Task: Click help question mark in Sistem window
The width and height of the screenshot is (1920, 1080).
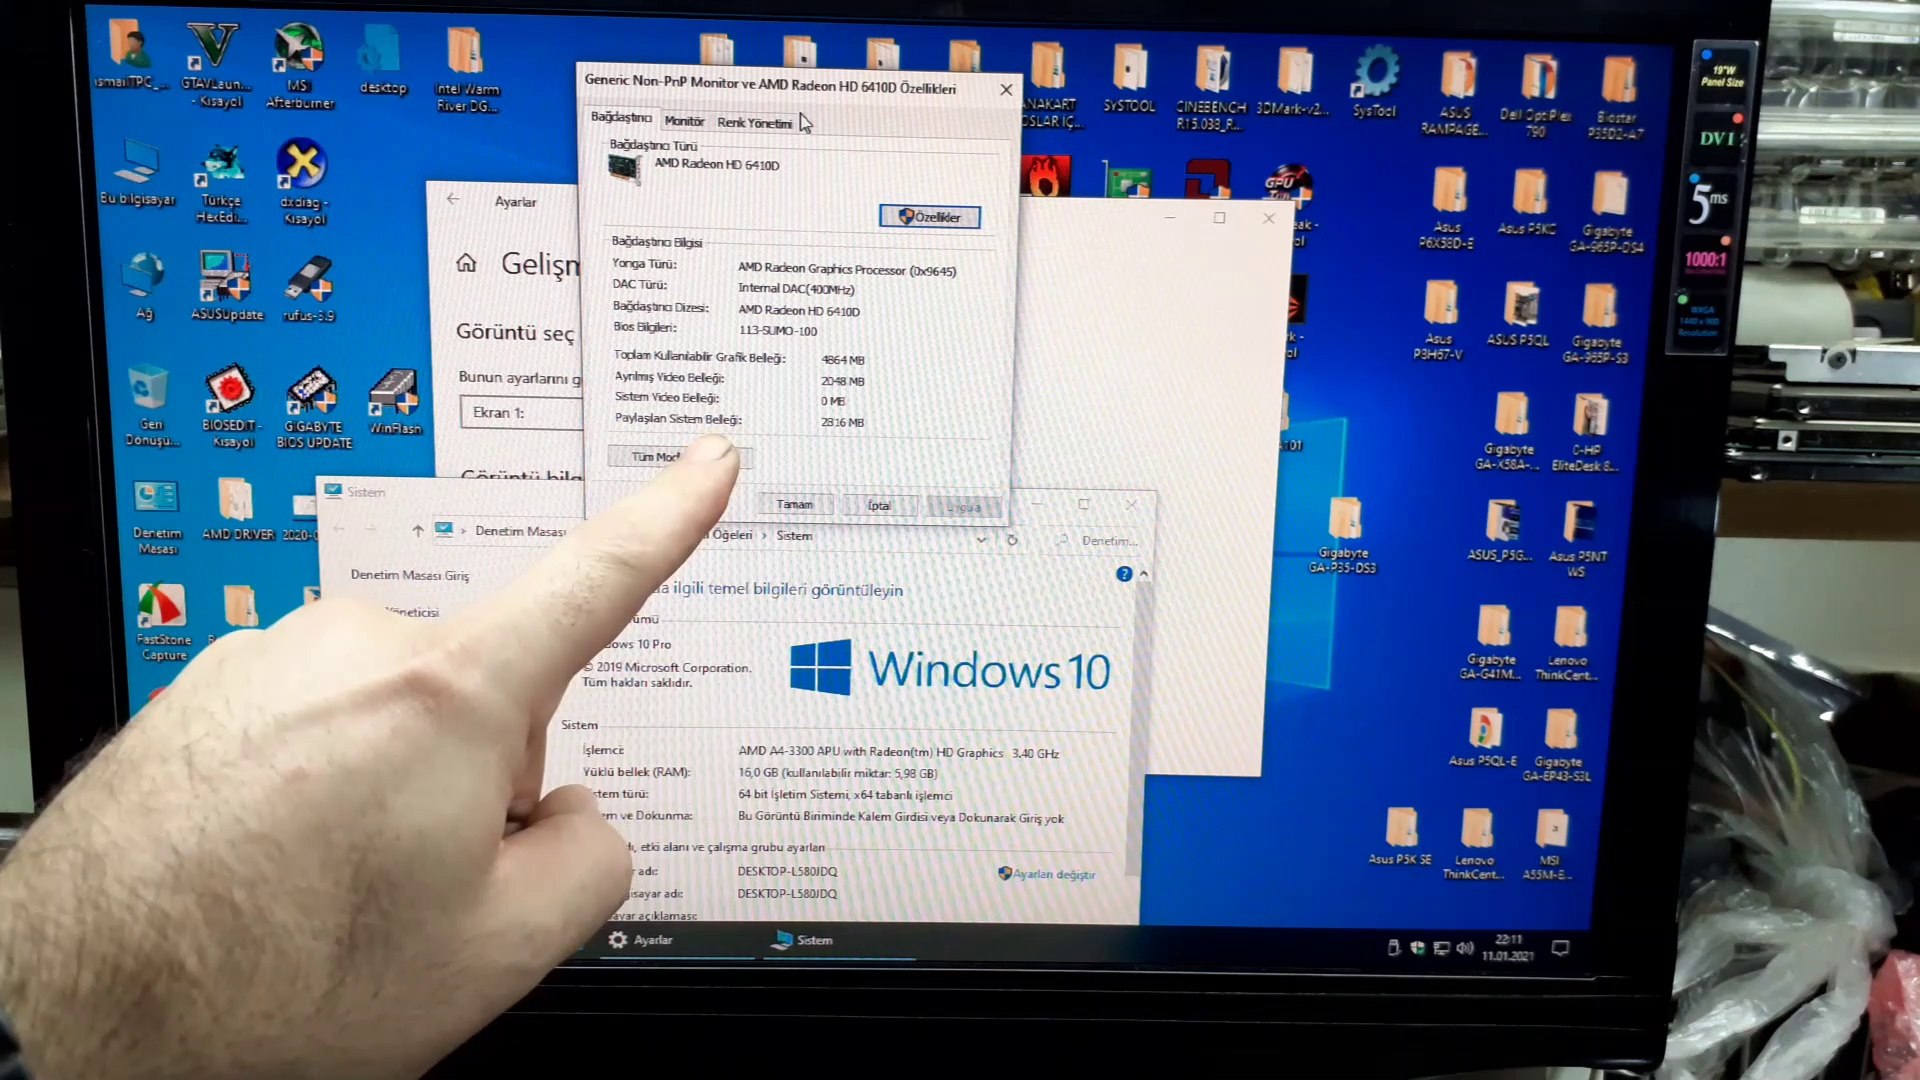Action: (1124, 574)
